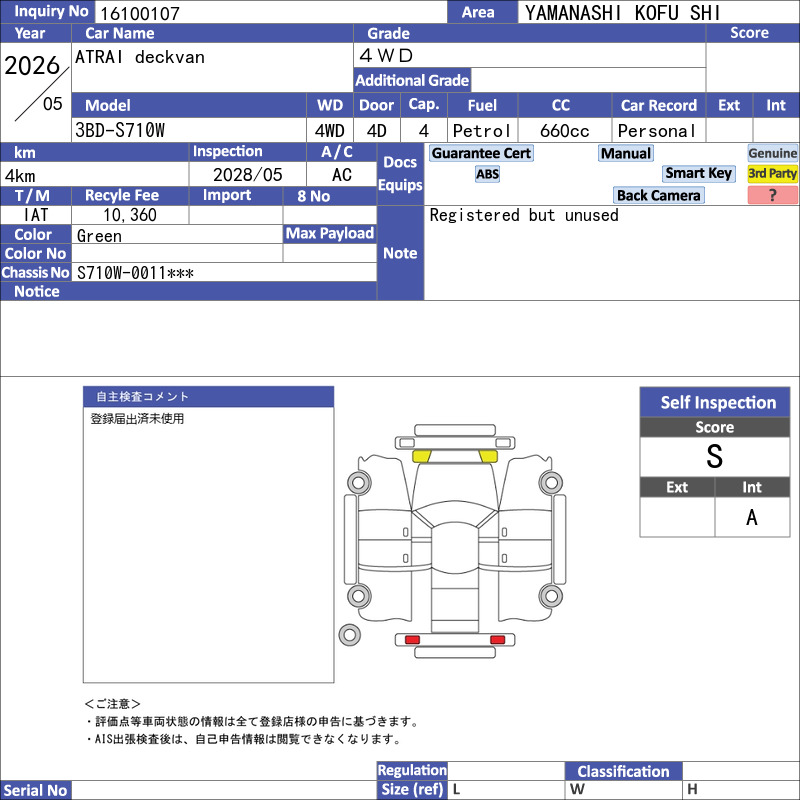Click the inquiry number 16100107
This screenshot has width=800, height=800.
tap(140, 14)
